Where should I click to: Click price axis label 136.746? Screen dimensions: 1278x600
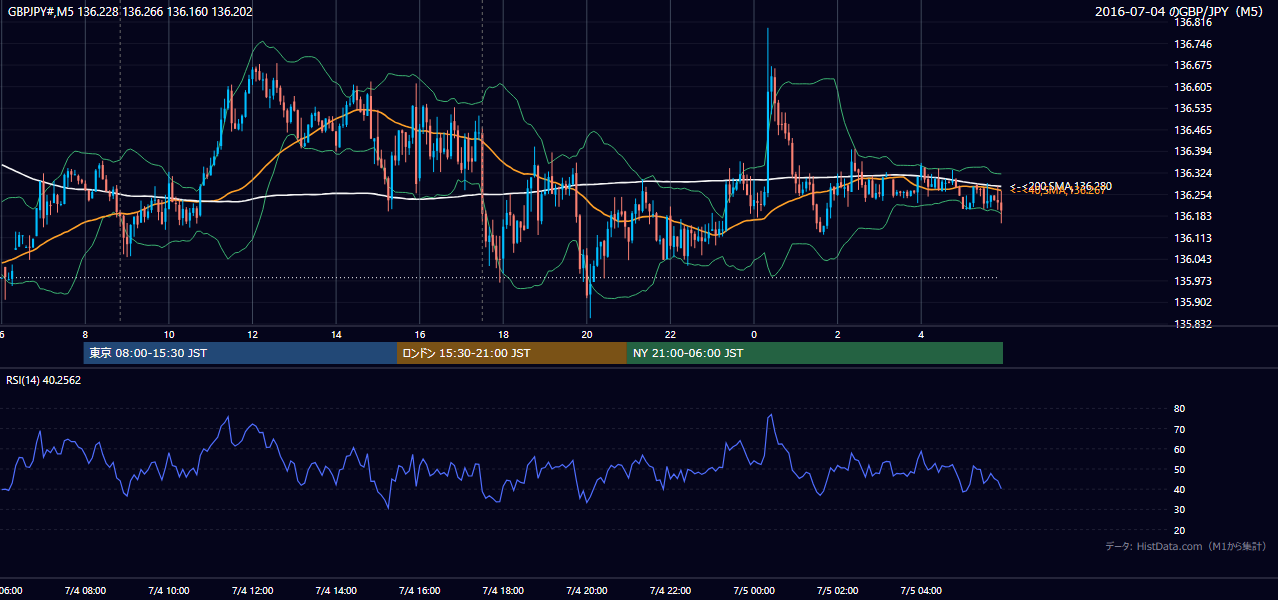[1193, 44]
